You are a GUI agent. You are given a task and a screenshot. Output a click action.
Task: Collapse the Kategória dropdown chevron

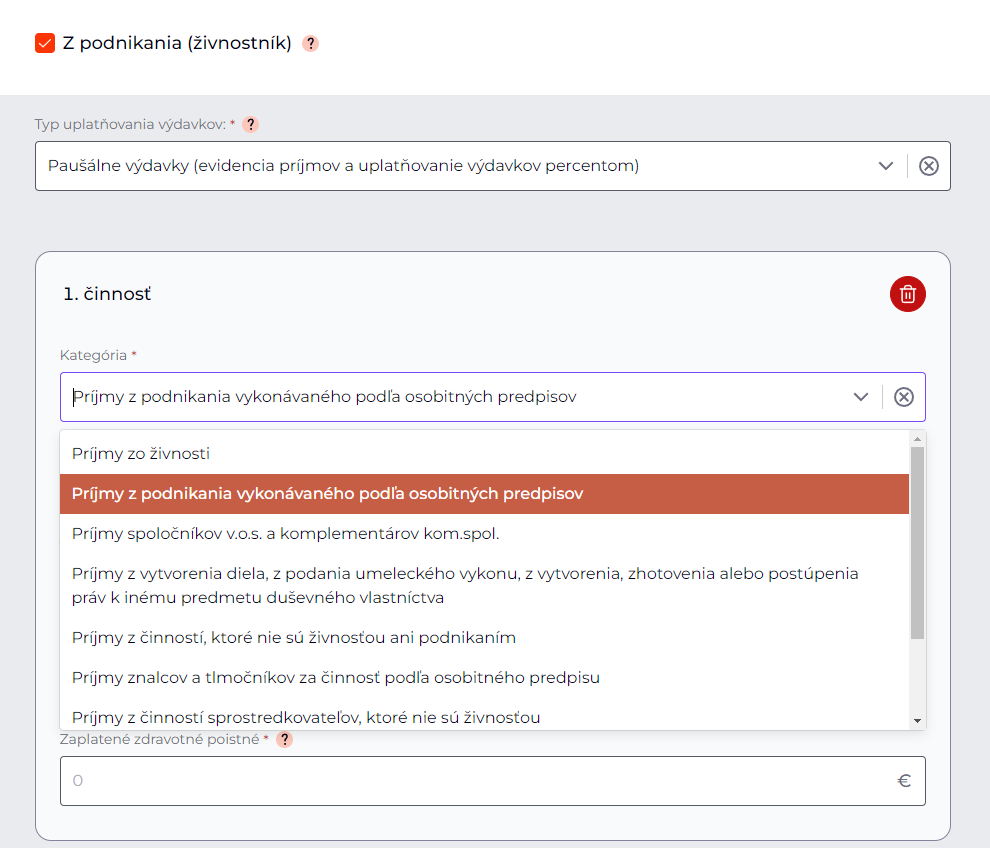coord(860,397)
